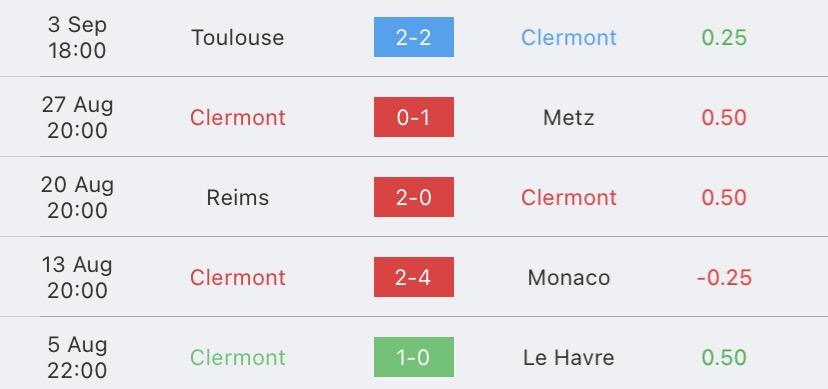The height and width of the screenshot is (389, 828).
Task: Select the 2-4 score against Monaco
Action: point(413,277)
